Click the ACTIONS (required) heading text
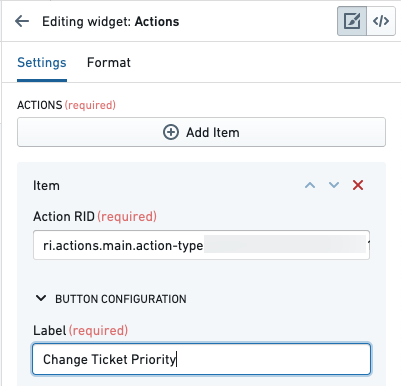Viewport: 401px width, 386px height. point(66,105)
